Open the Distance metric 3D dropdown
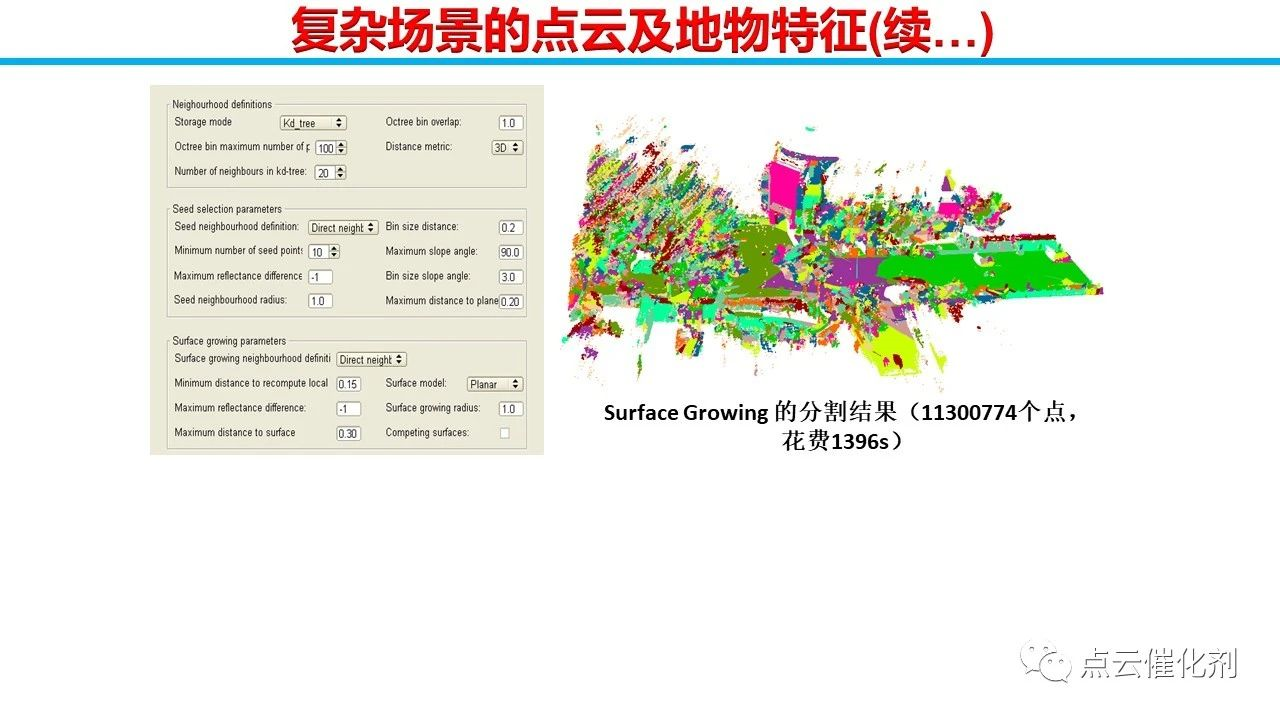The width and height of the screenshot is (1280, 720). [x=507, y=147]
